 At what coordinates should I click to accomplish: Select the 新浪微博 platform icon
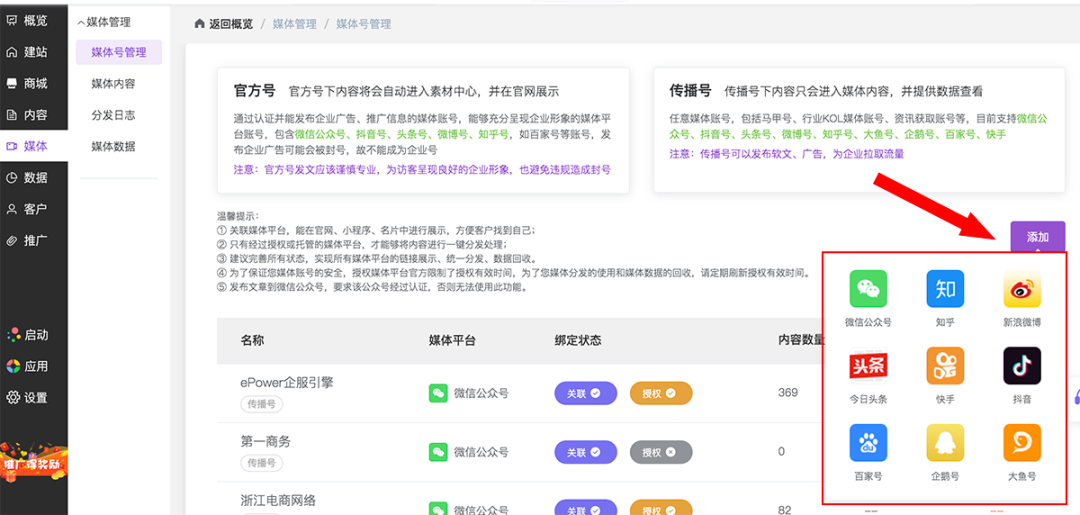(1022, 288)
